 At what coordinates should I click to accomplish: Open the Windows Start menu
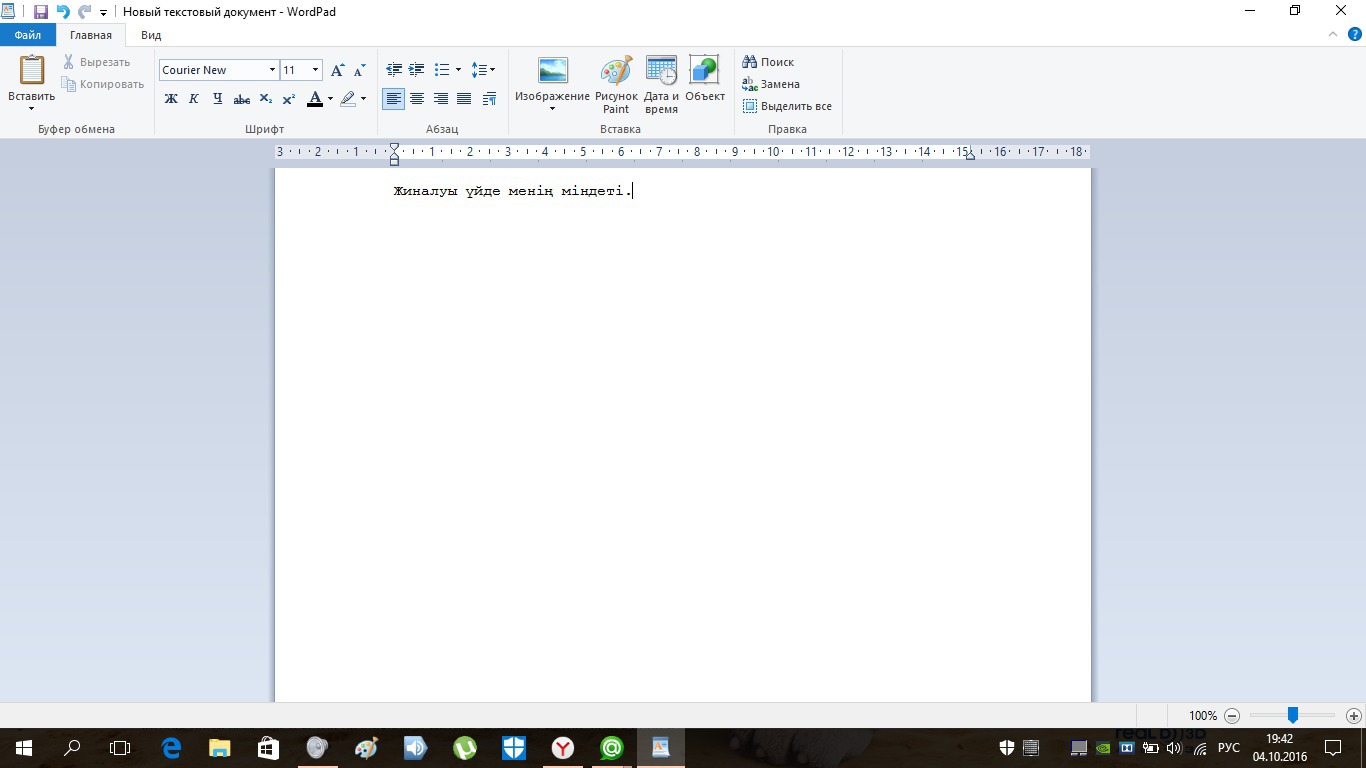24,747
